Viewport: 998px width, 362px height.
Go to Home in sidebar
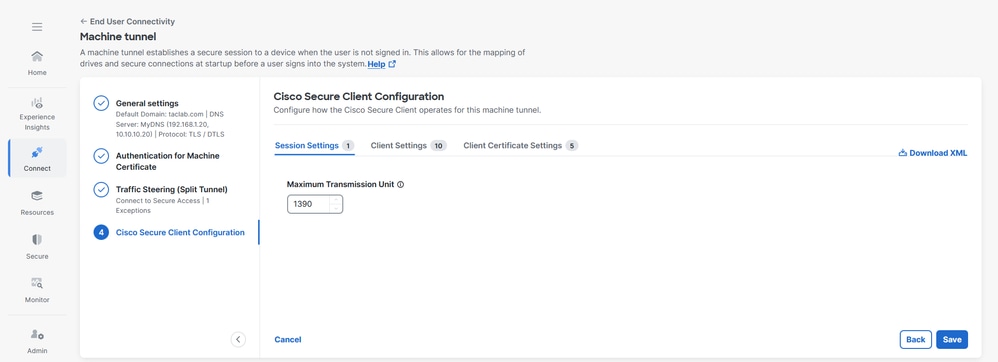pos(37,63)
